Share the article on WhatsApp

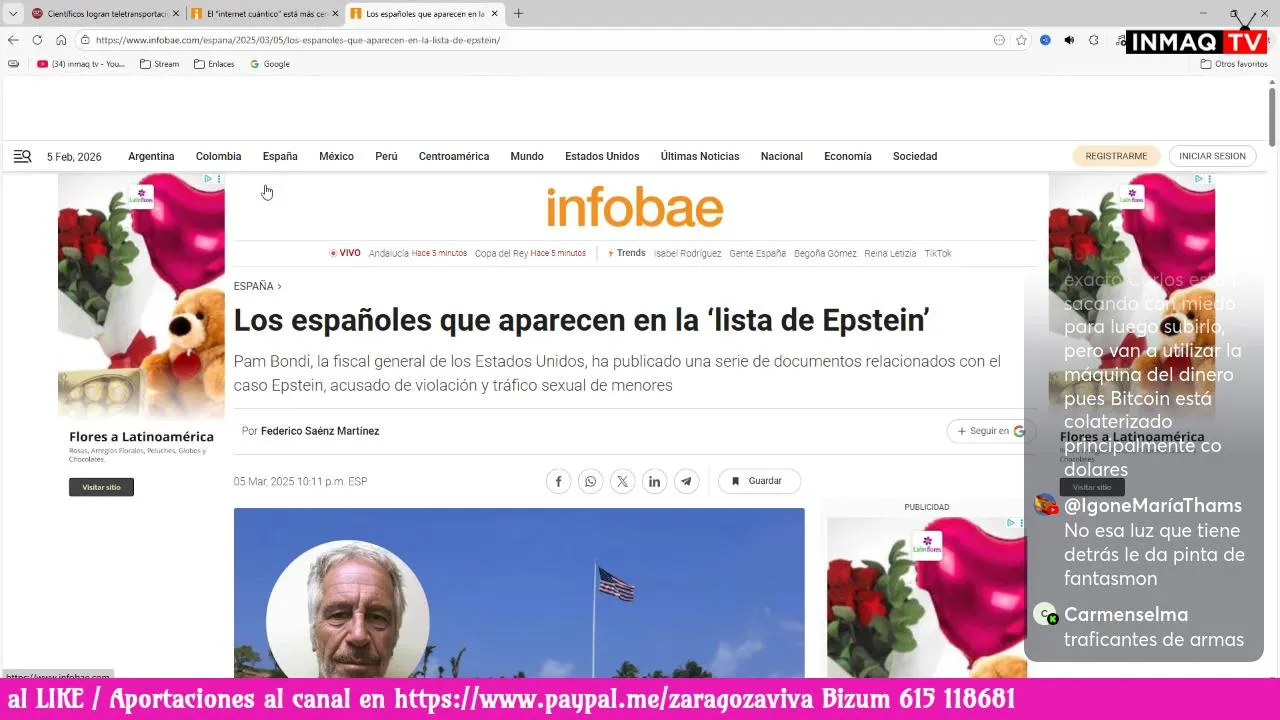[x=590, y=481]
